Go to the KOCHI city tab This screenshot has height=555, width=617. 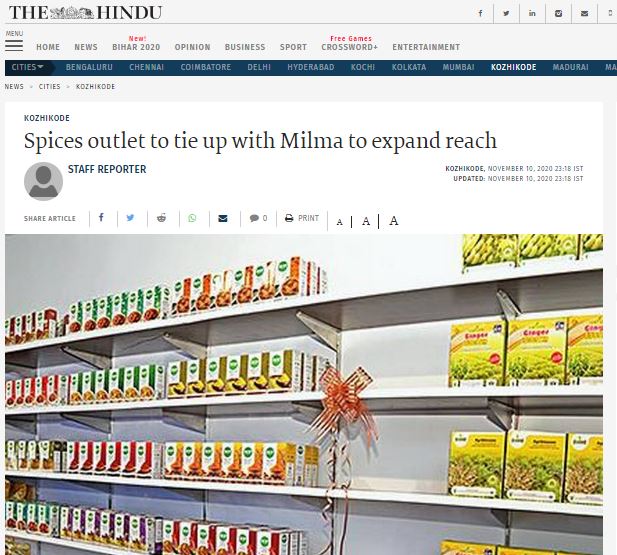[x=363, y=67]
